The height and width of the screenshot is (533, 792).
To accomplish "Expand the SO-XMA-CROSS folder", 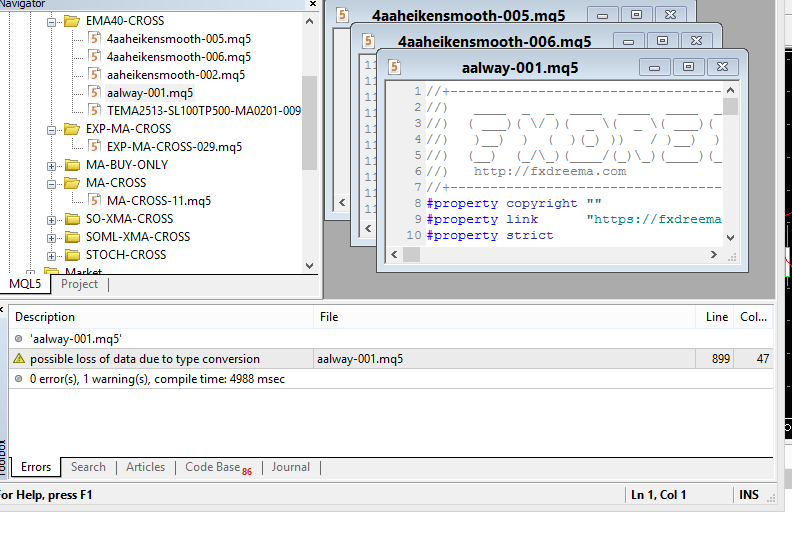I will pos(52,220).
